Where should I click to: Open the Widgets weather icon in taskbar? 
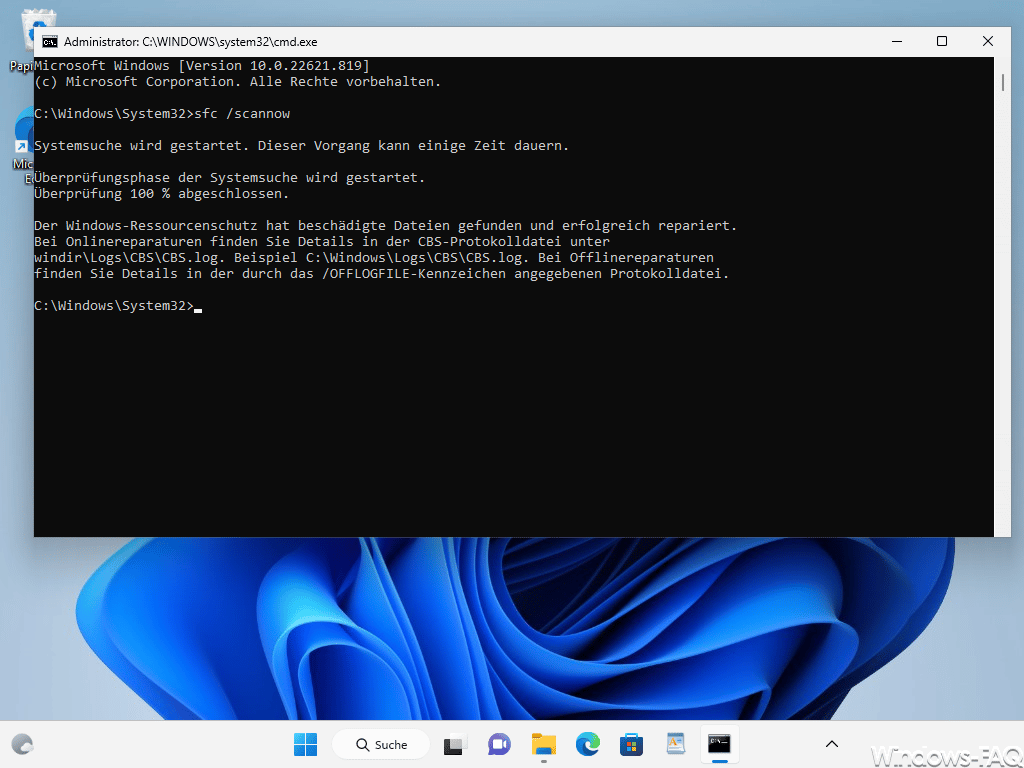[23, 744]
